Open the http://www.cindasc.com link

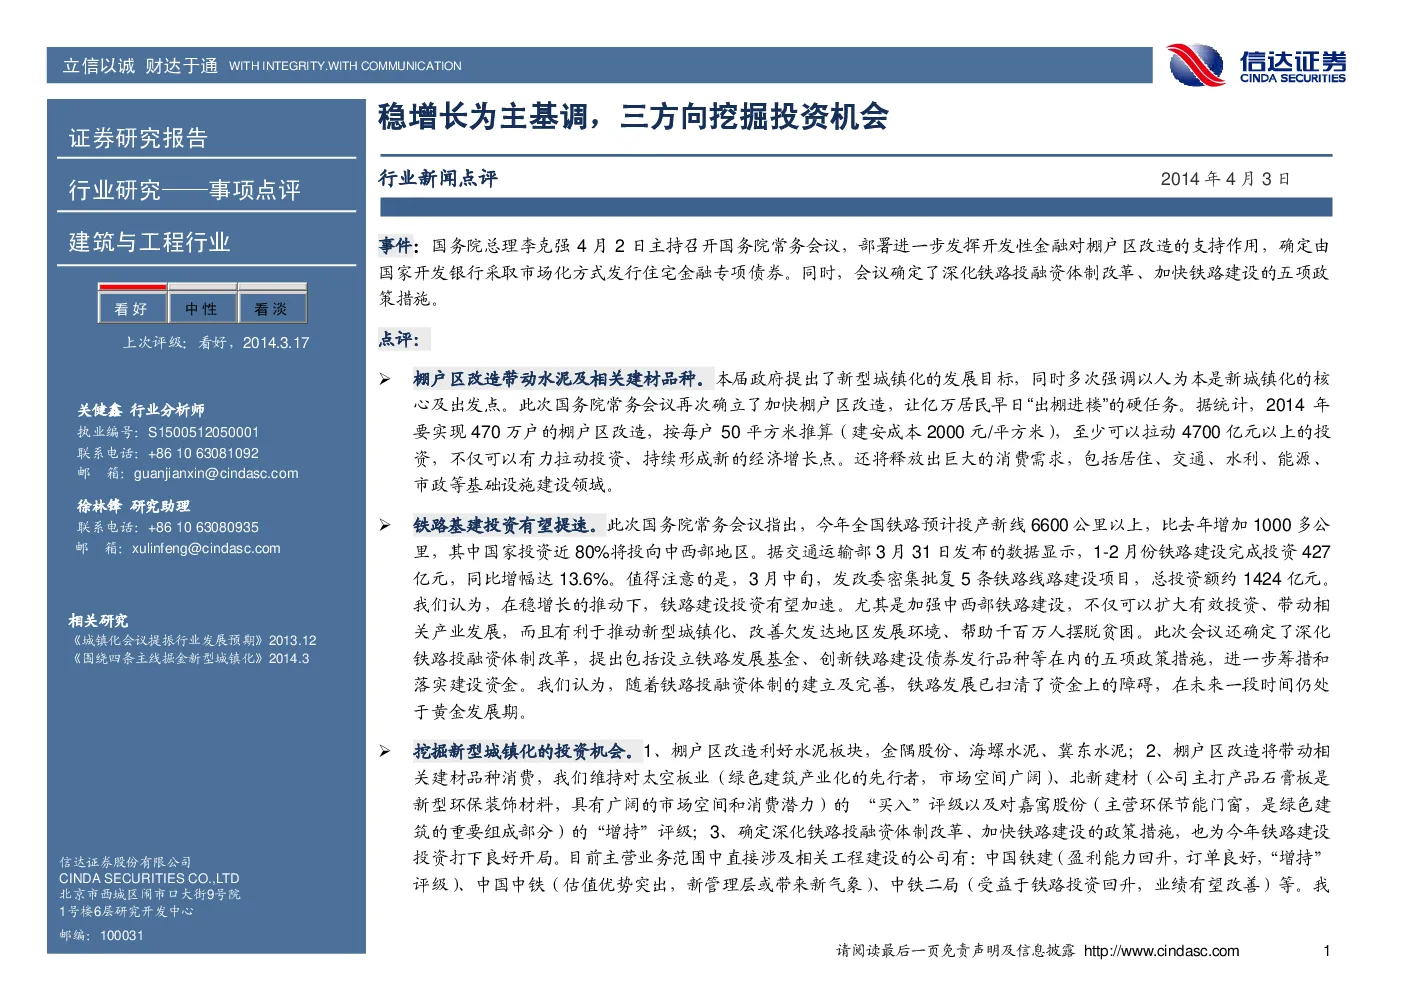tap(1161, 951)
